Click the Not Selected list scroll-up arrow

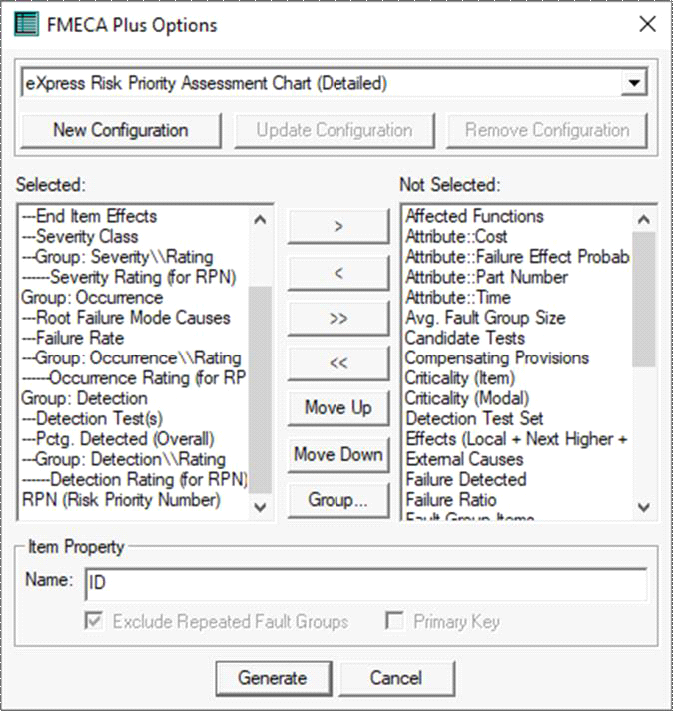644,220
